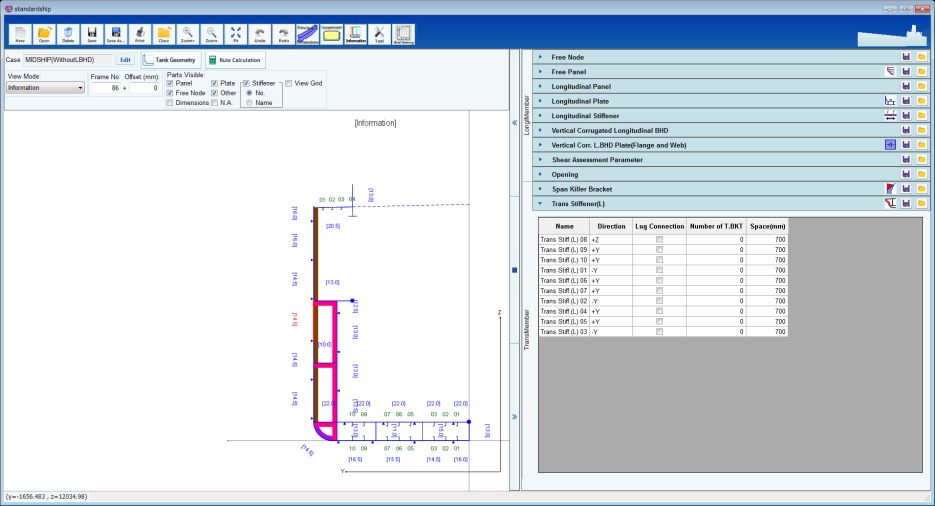Open the Principal Dimensions ship icon
This screenshot has width=935, height=506.
tap(307, 35)
